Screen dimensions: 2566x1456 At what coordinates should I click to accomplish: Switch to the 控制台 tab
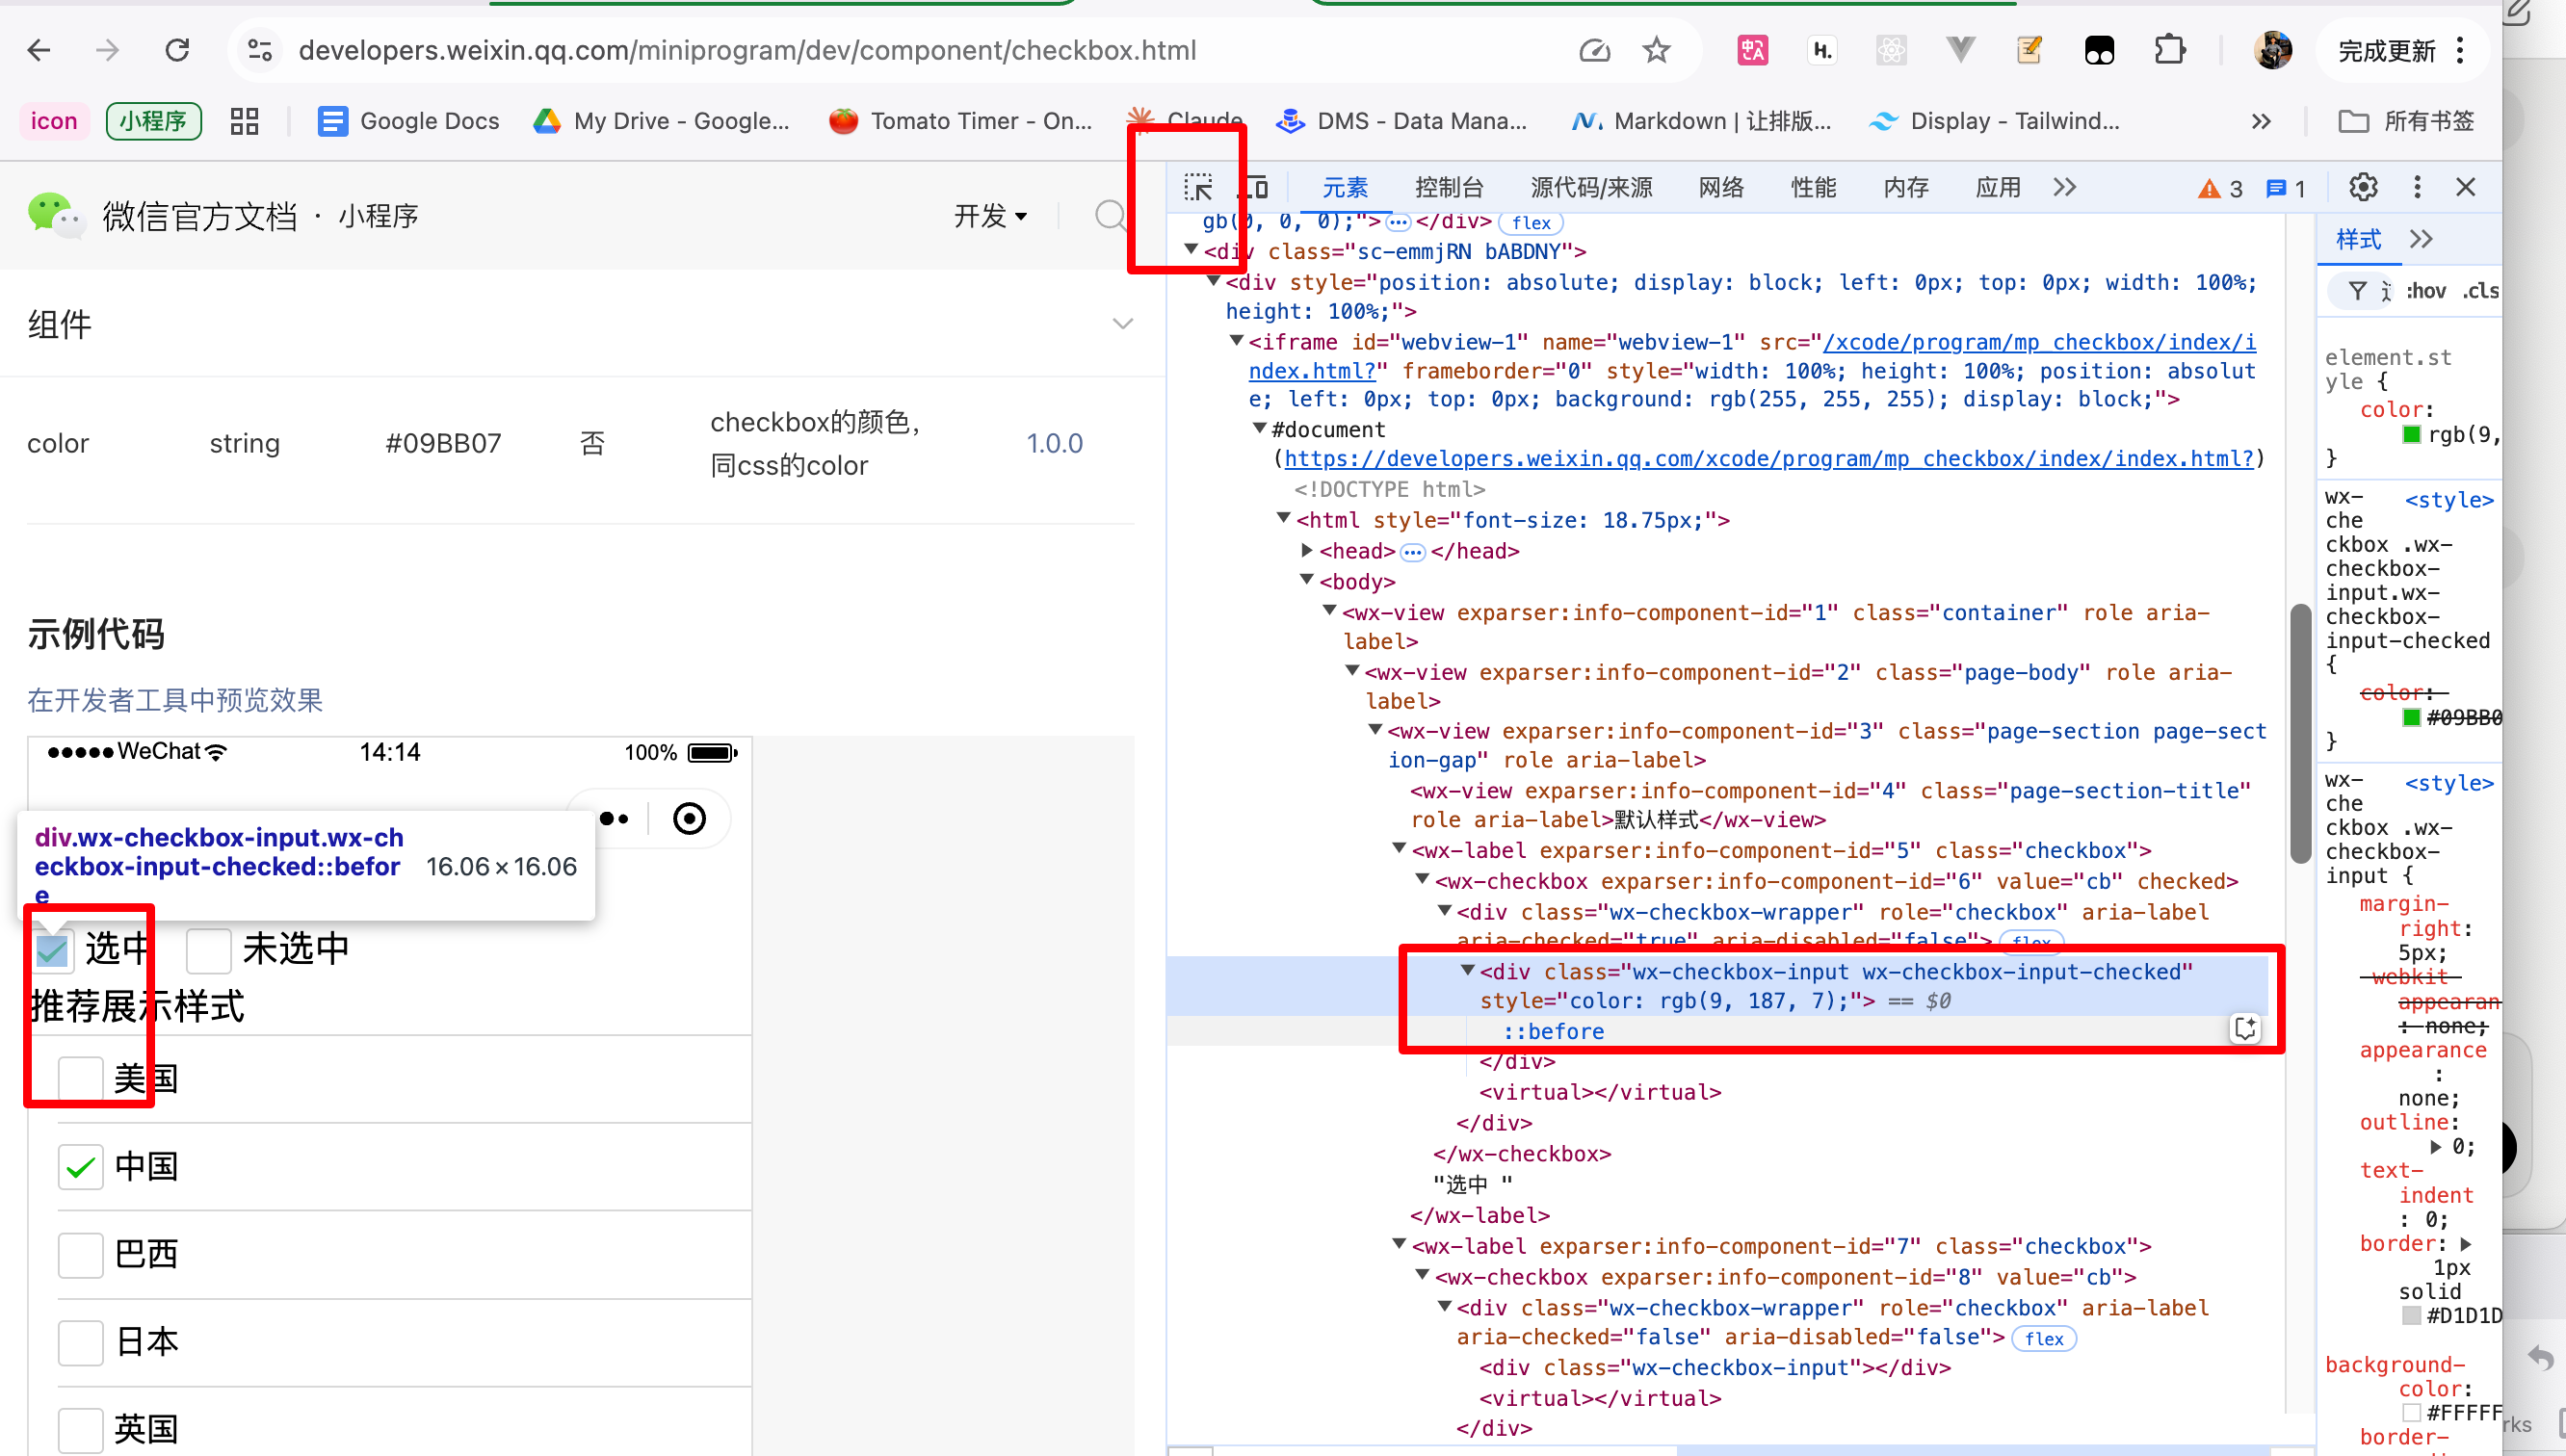pyautogui.click(x=1449, y=187)
